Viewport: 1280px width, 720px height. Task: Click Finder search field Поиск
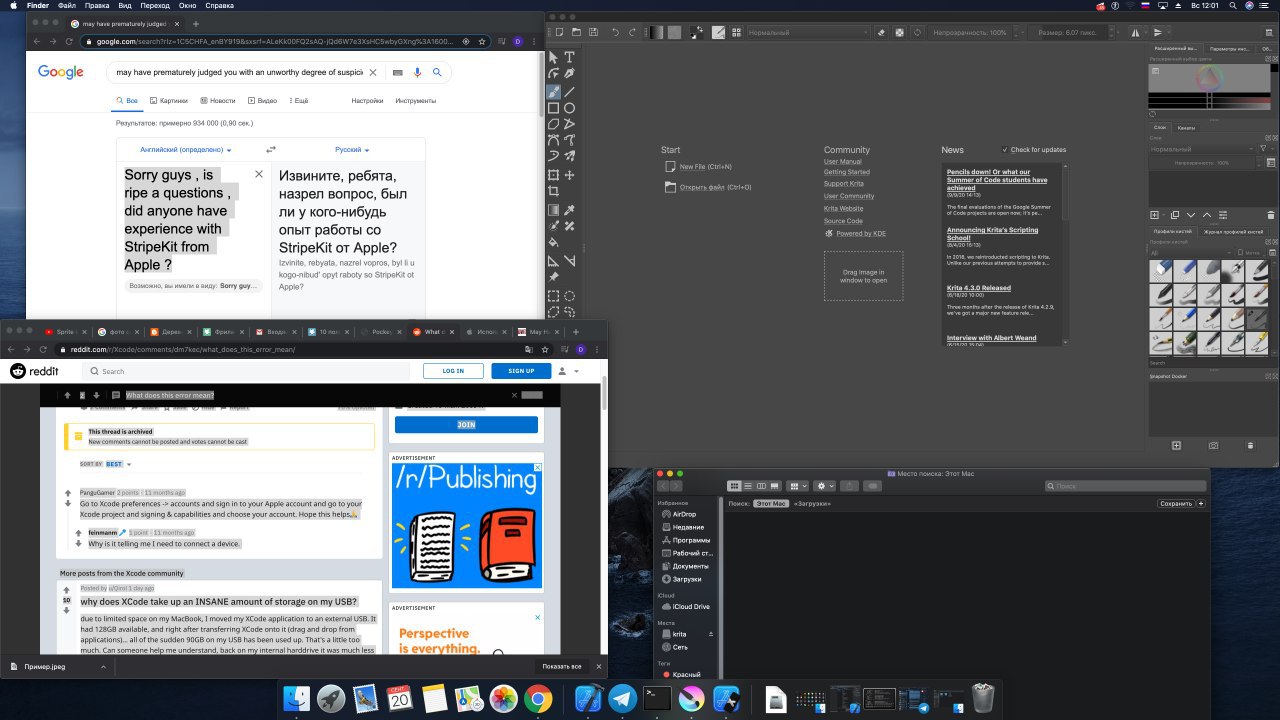coord(1125,486)
